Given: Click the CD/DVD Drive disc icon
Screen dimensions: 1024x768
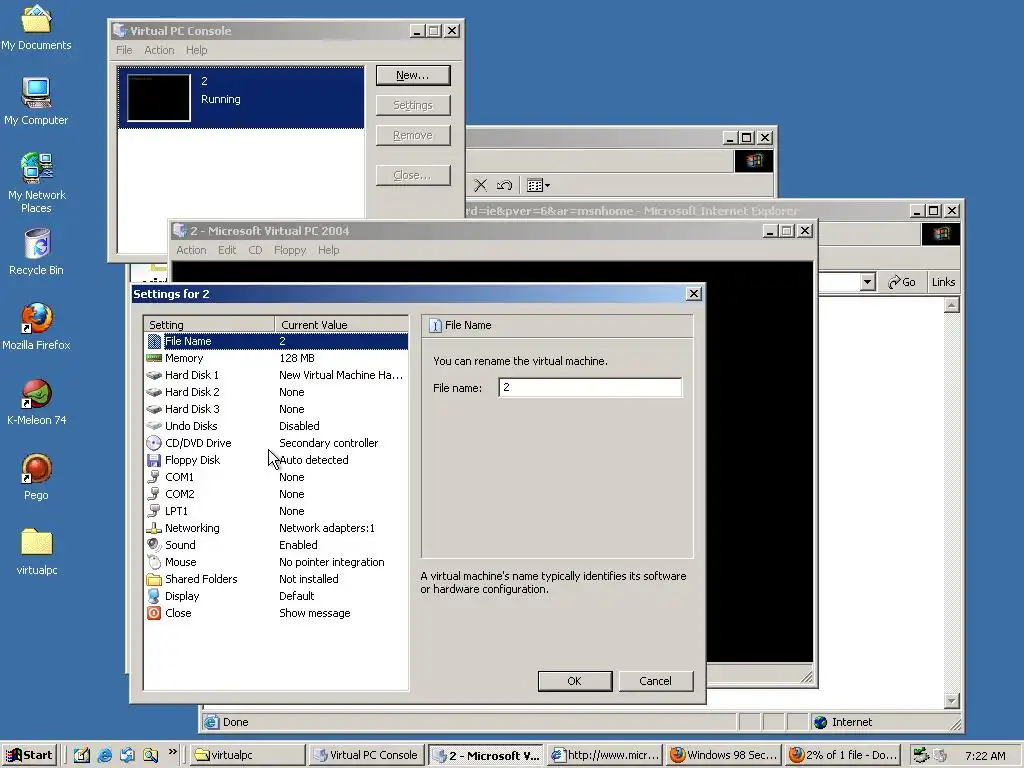Looking at the screenshot, I should coord(154,443).
